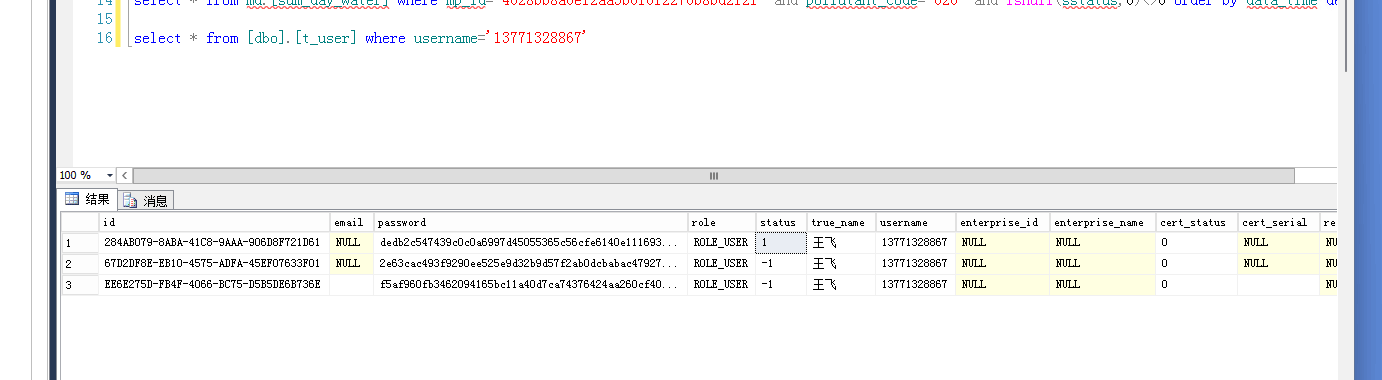Select the username column header

(916, 222)
